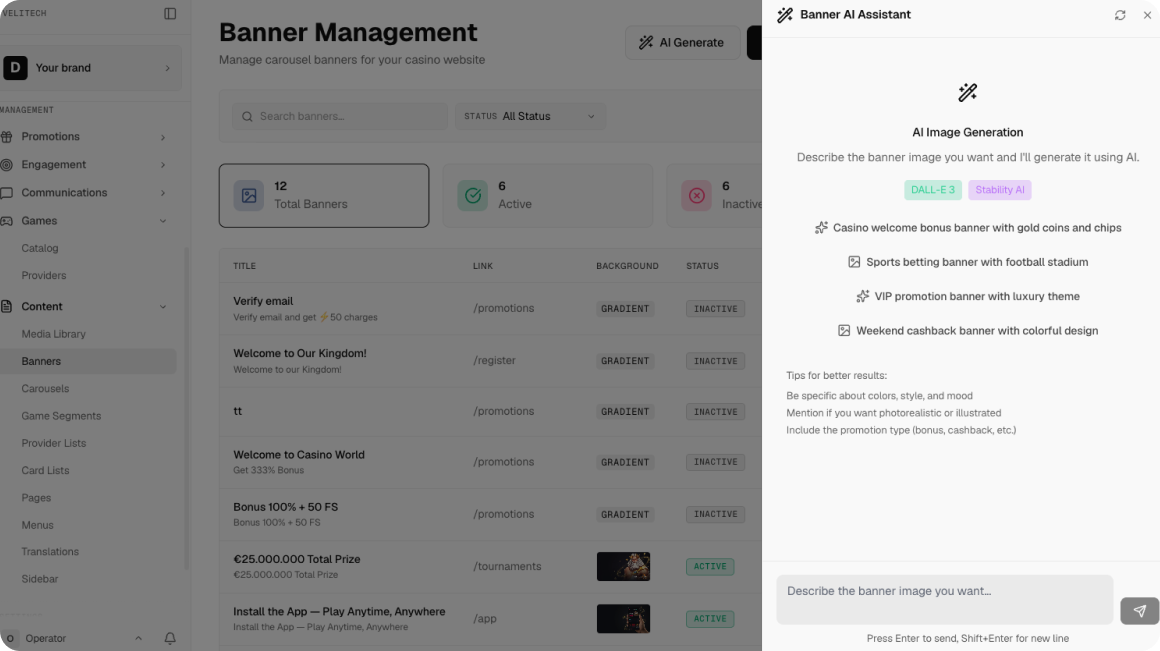The image size is (1160, 651).
Task: Close the Banner AI Assistant panel
Action: (1147, 15)
